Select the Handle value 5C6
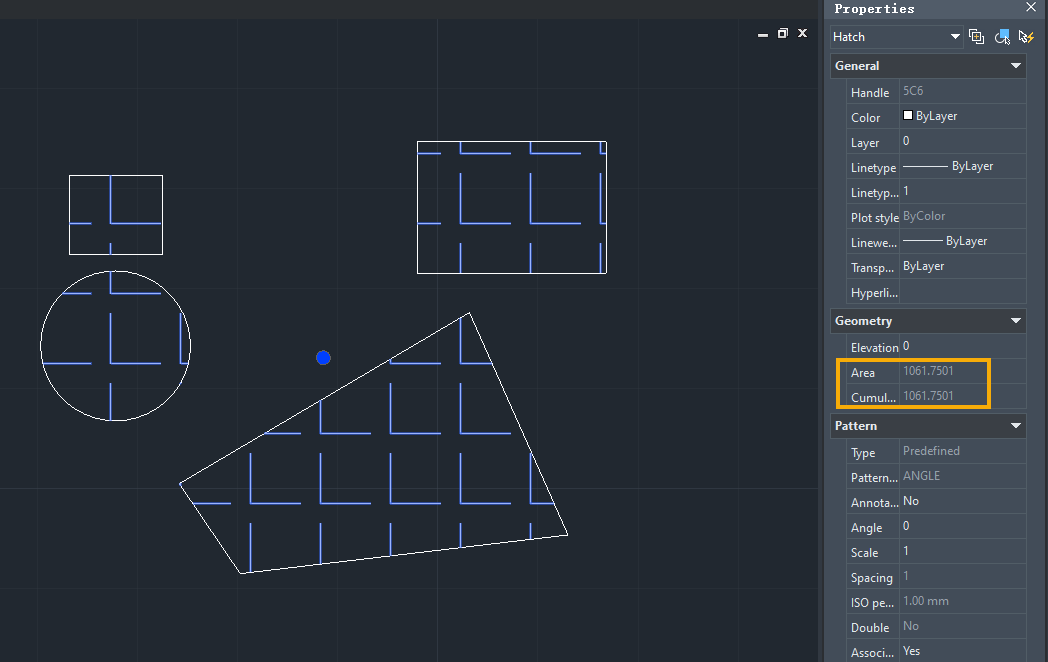The image size is (1048, 662). [x=913, y=91]
